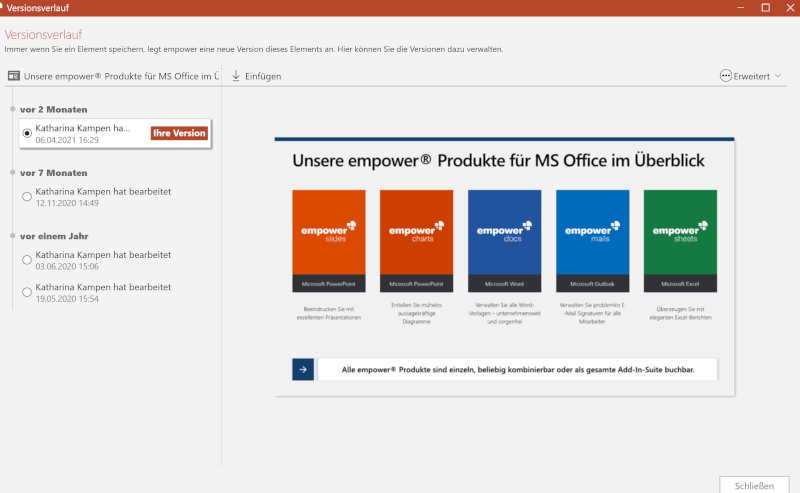Click the Einfügen download arrow icon
Screen dimensions: 800x493
(x=236, y=76)
